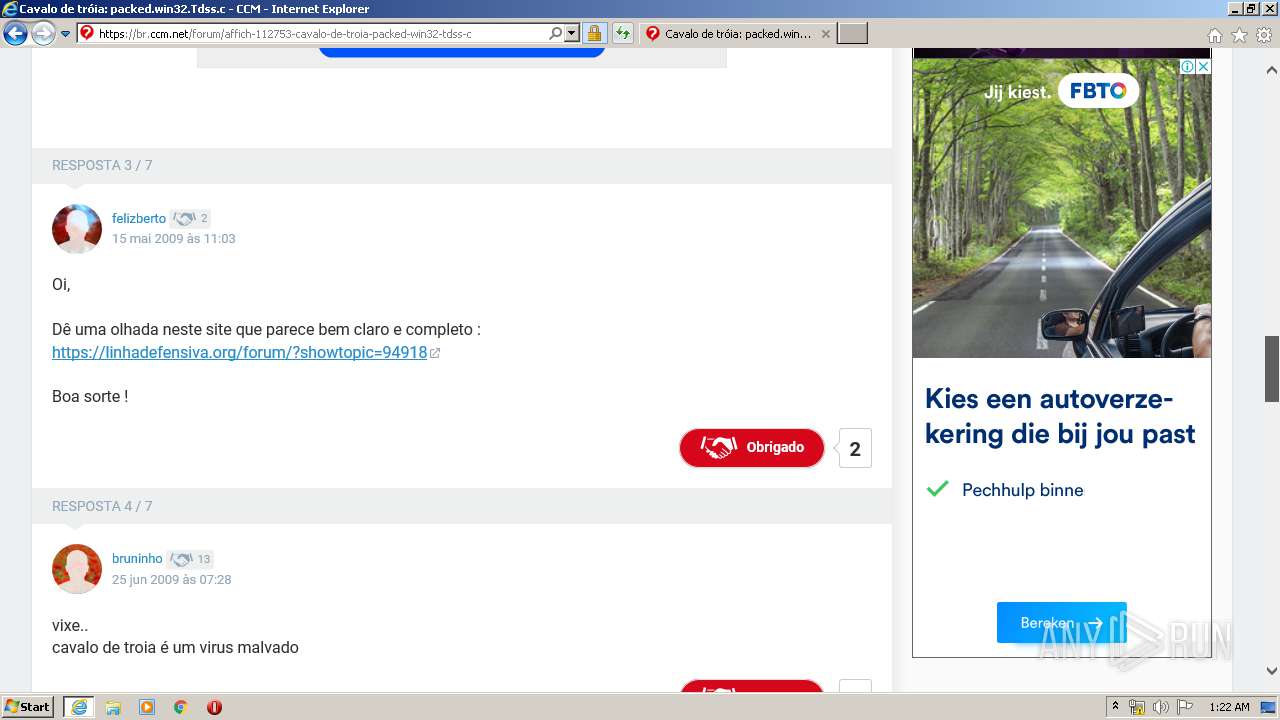Screen dimensions: 1280x720
Task: Click the red Opera-style taskbar icon
Action: [214, 707]
